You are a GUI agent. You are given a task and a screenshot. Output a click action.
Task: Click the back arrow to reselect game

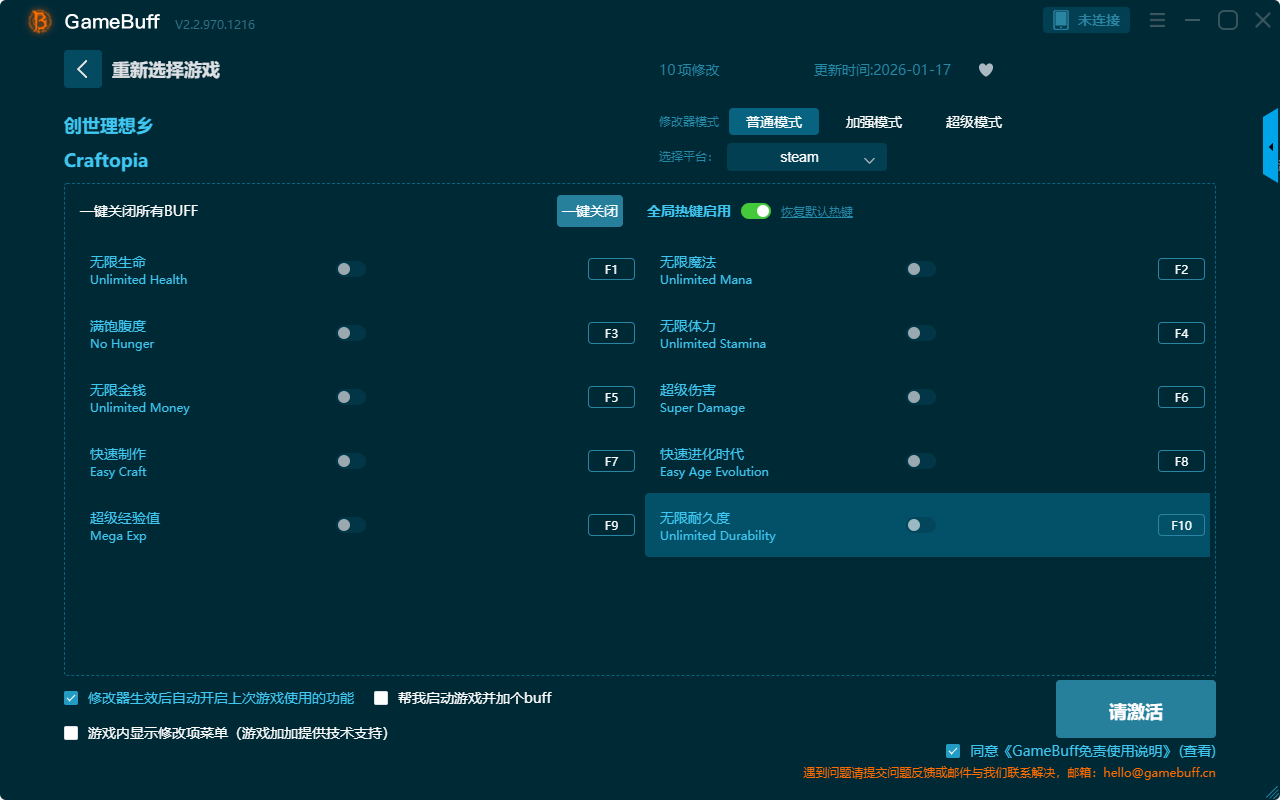(82, 69)
